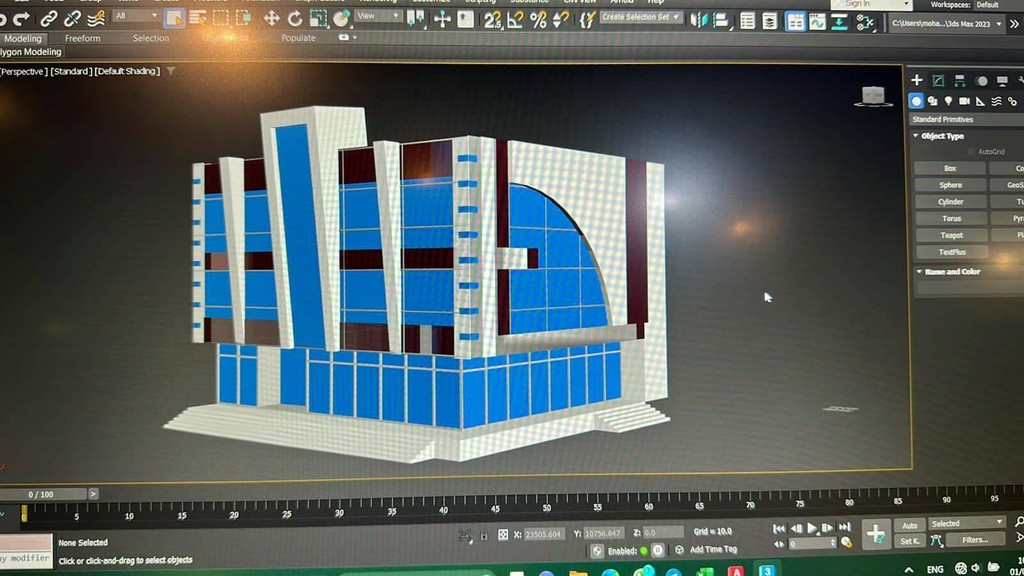Image resolution: width=1024 pixels, height=576 pixels.
Task: Switch to the Populate ribbon tab
Action: click(298, 38)
